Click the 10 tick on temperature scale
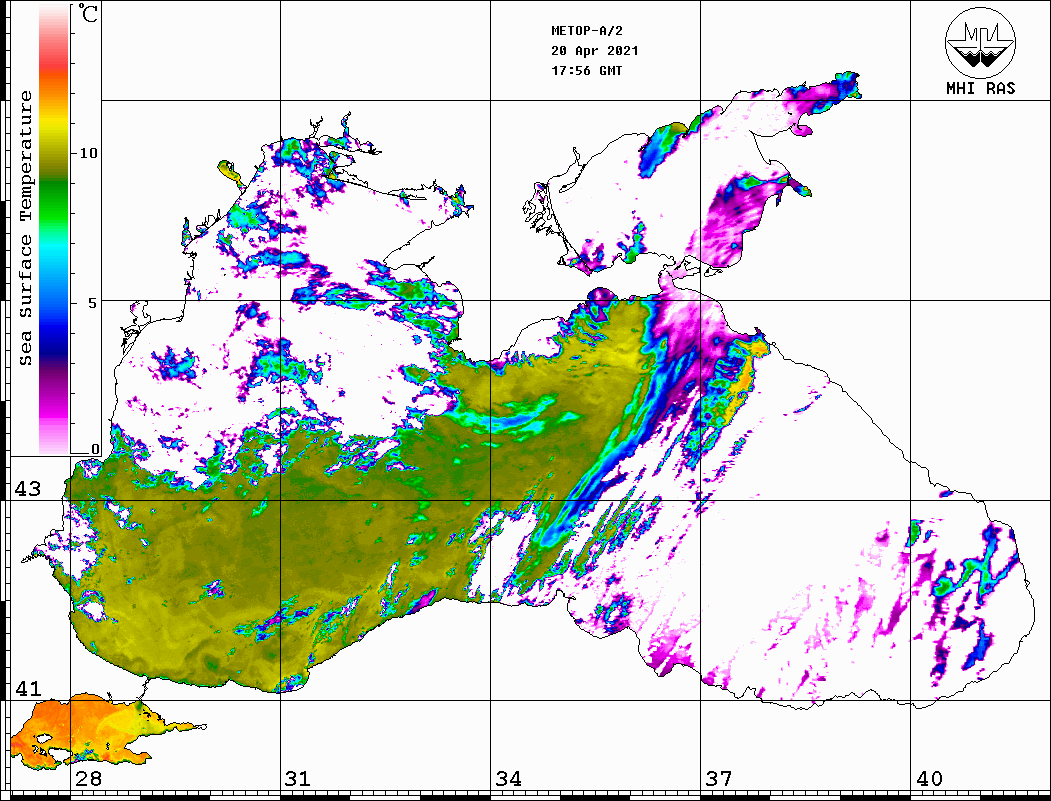1051x801 pixels. pyautogui.click(x=88, y=153)
